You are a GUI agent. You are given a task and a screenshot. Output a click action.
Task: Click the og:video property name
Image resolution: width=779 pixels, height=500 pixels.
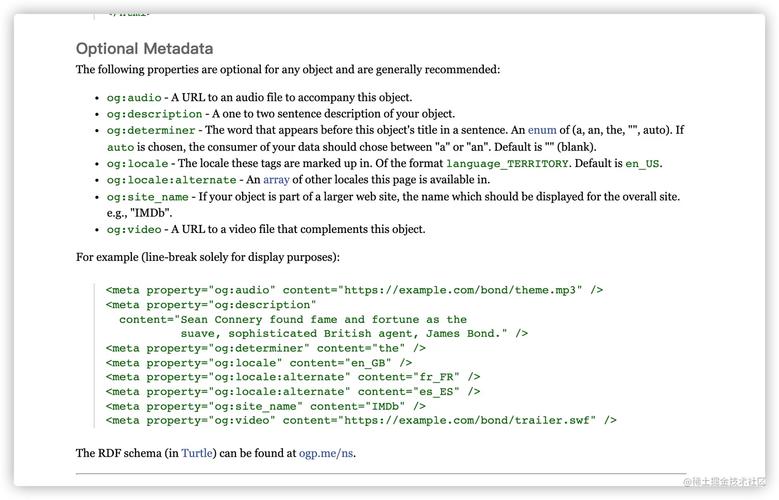(x=134, y=230)
